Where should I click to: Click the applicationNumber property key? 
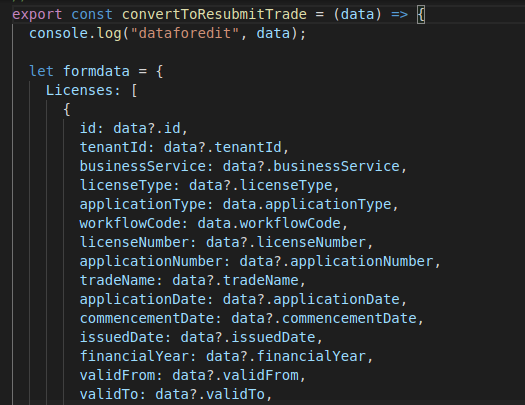click(151, 261)
